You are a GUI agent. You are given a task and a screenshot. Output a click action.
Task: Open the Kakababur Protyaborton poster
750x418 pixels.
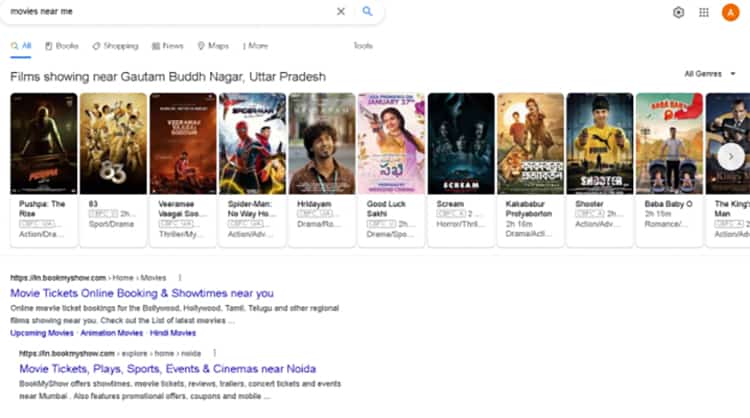[x=530, y=143]
